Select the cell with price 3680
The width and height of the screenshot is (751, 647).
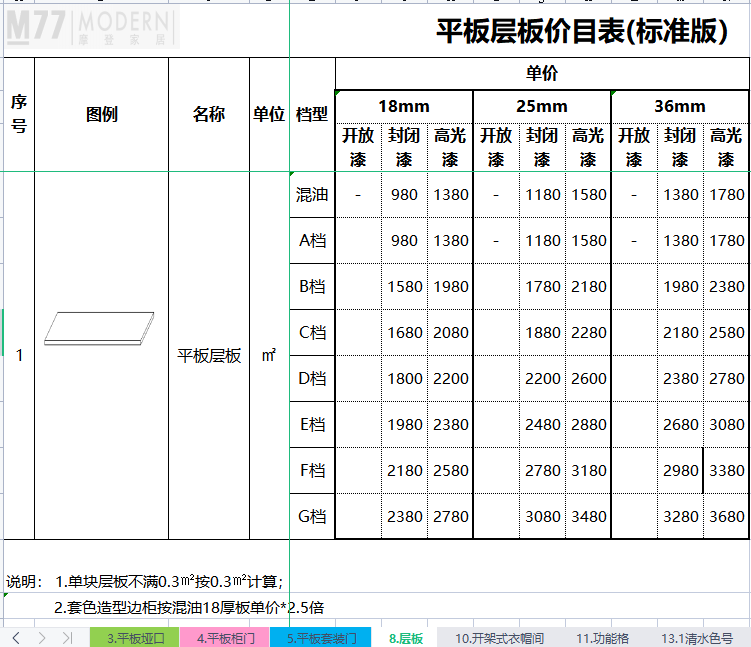pos(726,517)
